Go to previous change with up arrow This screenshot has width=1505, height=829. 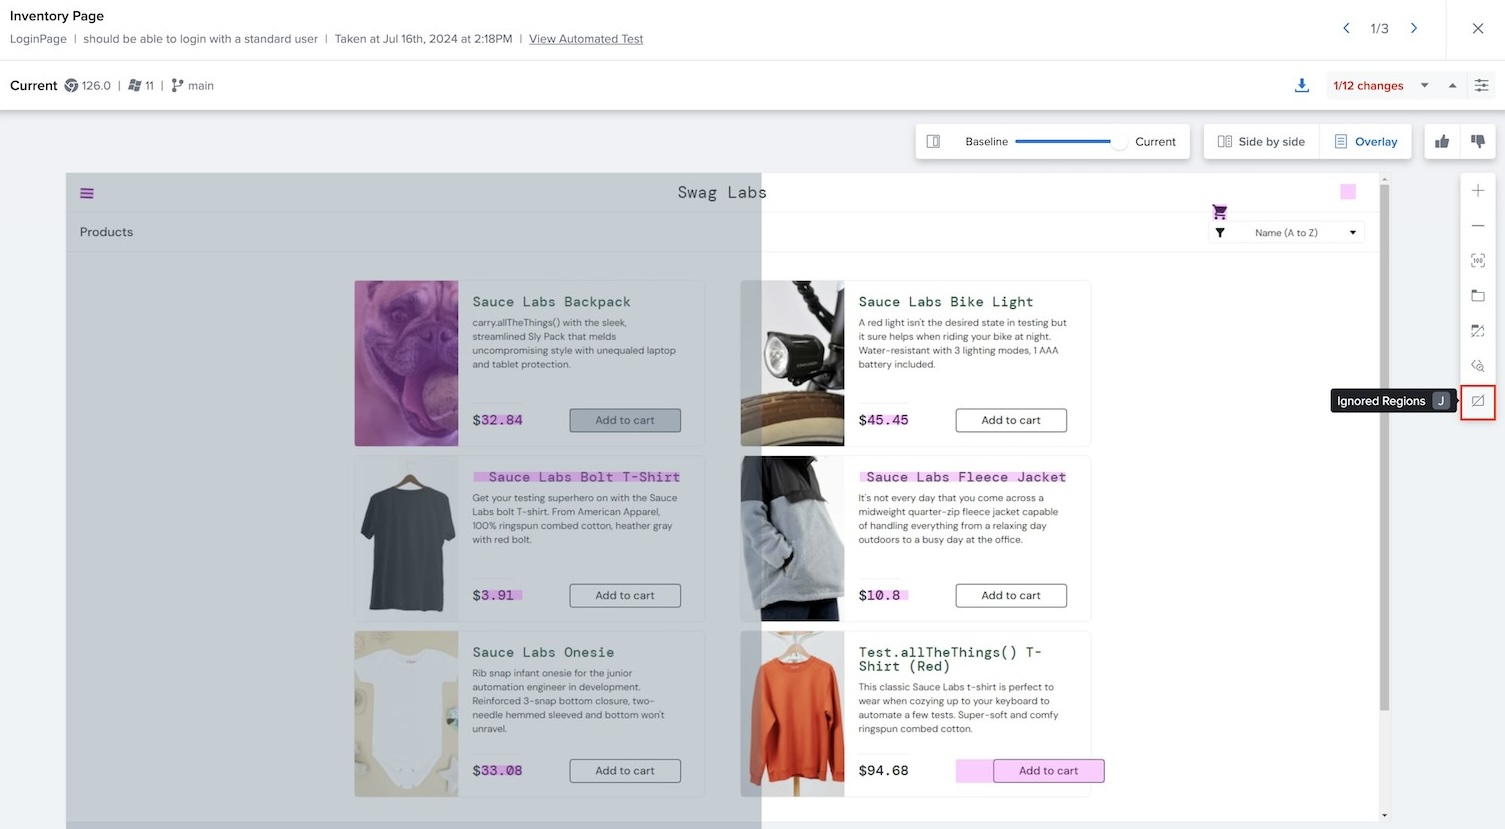point(1452,86)
